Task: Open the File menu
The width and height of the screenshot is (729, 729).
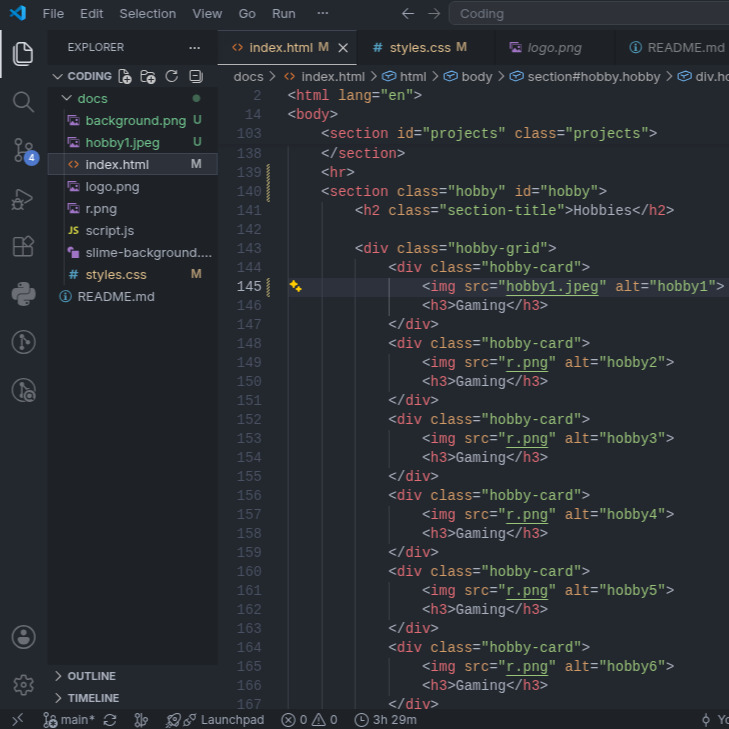Action: tap(53, 13)
